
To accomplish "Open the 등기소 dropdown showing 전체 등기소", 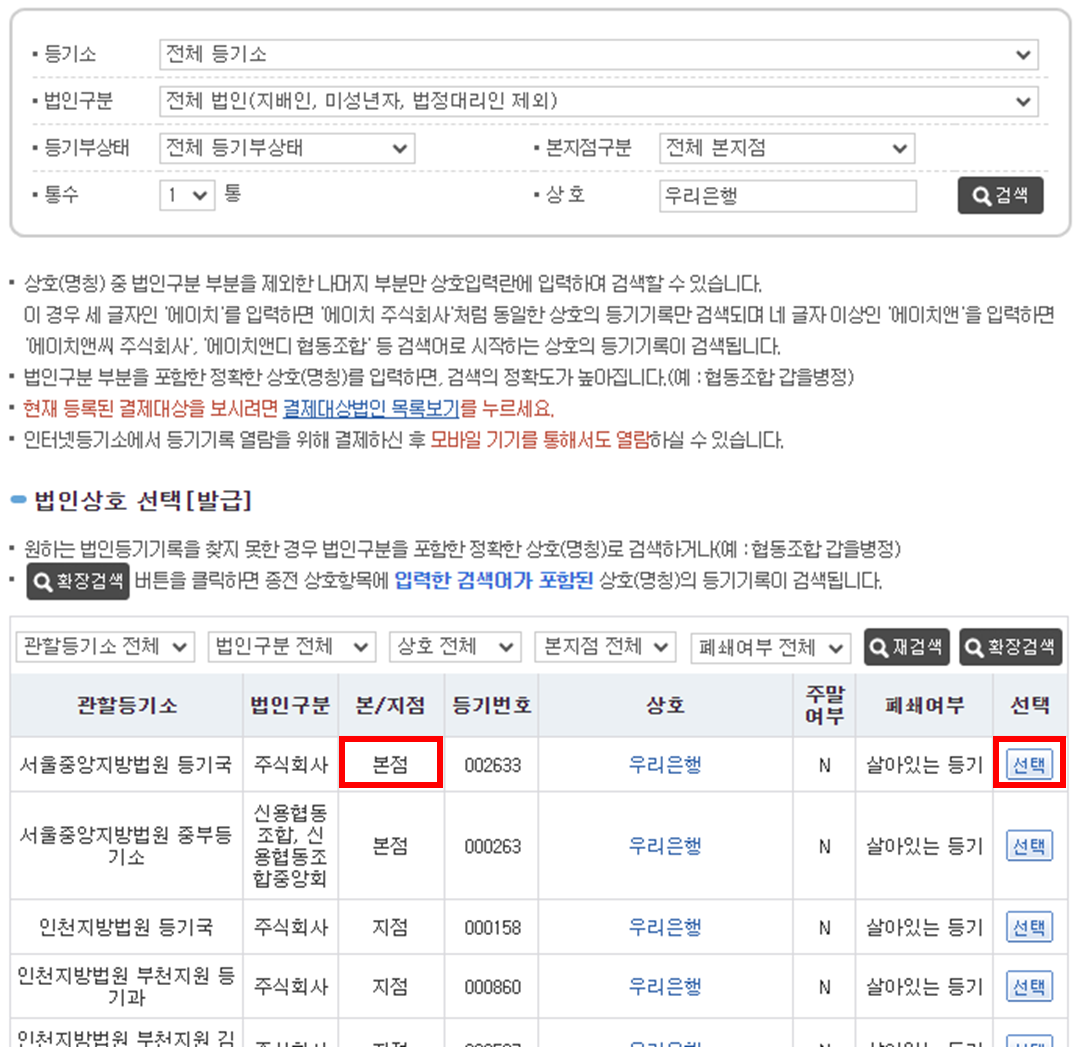I will click(x=599, y=55).
